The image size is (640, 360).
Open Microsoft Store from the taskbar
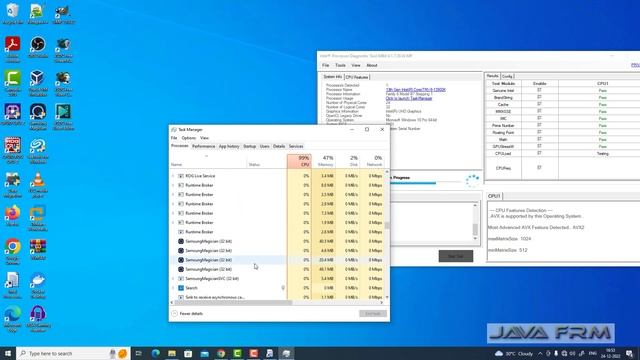[188, 353]
